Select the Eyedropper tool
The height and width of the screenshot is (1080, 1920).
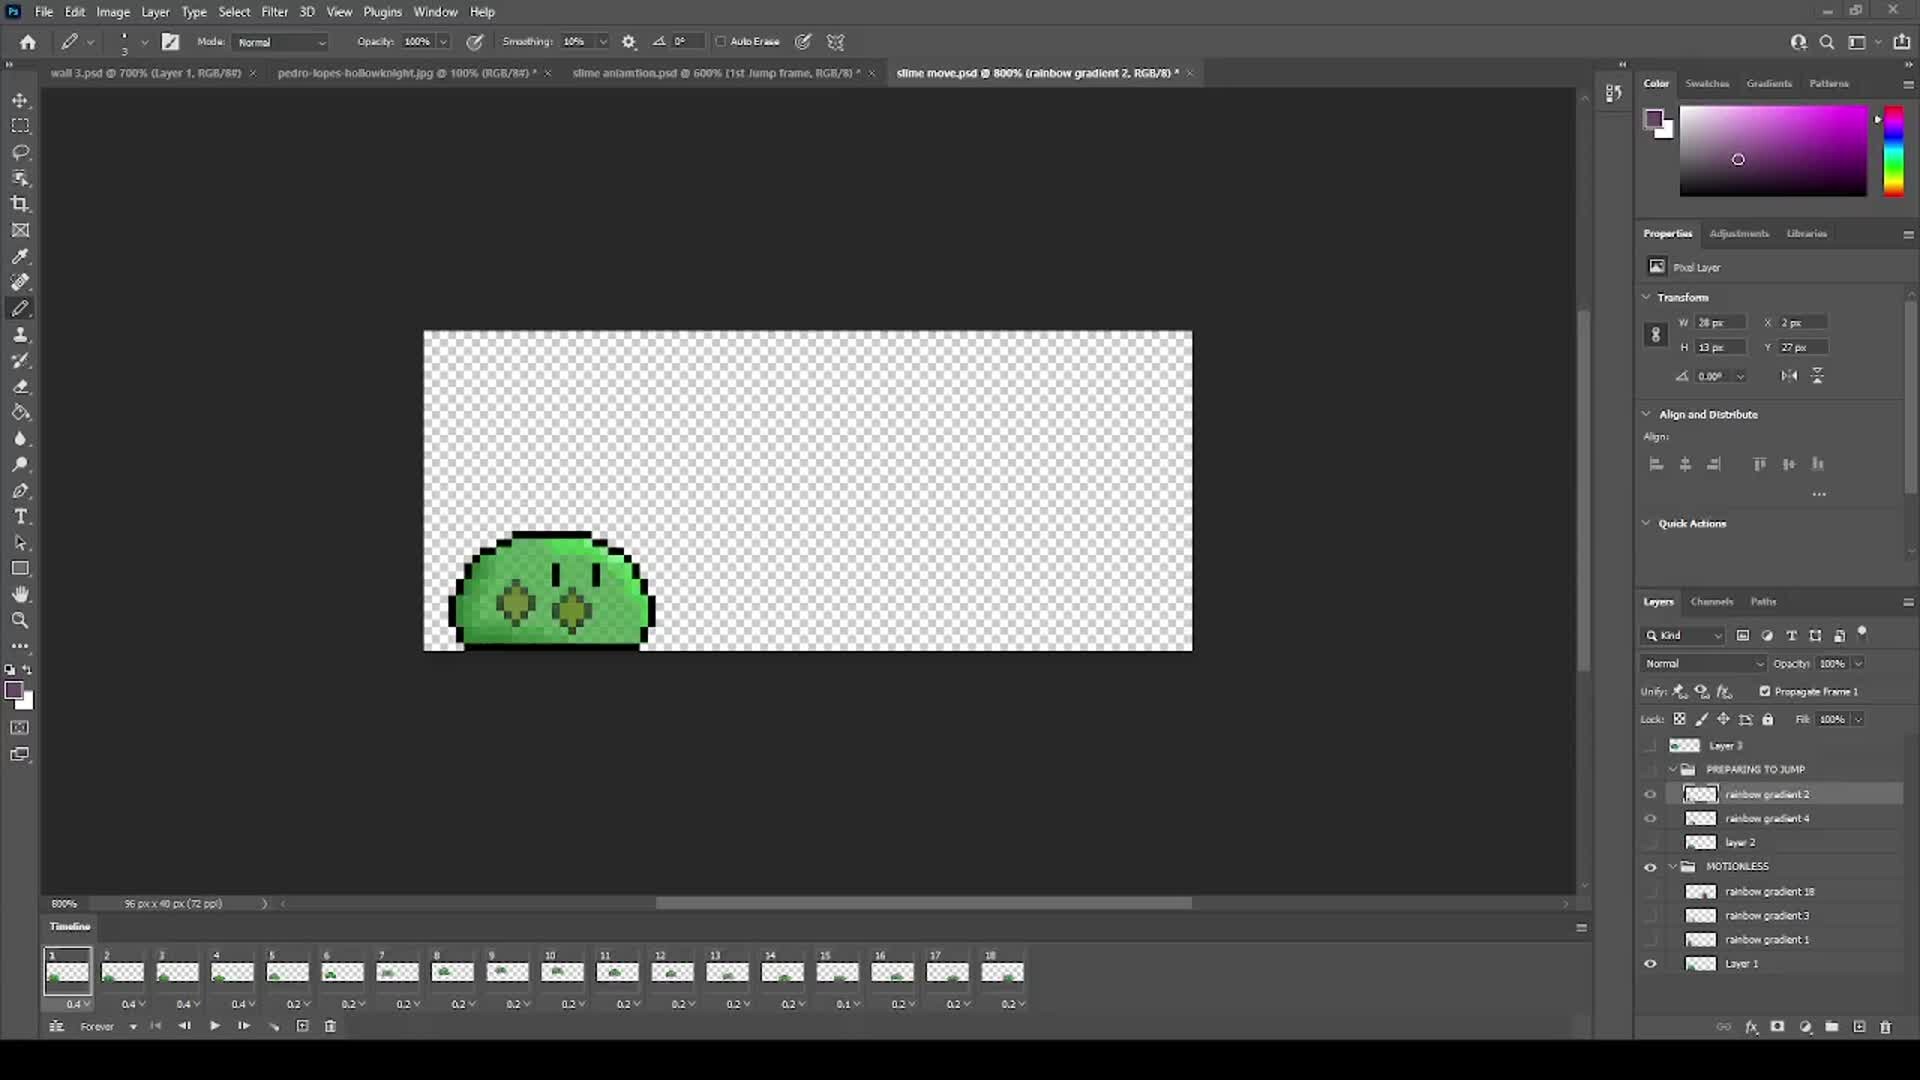point(20,256)
